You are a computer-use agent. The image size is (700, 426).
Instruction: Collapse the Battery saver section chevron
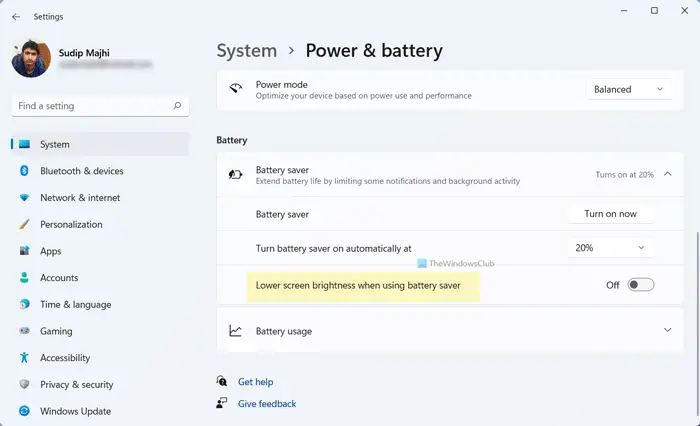667,174
